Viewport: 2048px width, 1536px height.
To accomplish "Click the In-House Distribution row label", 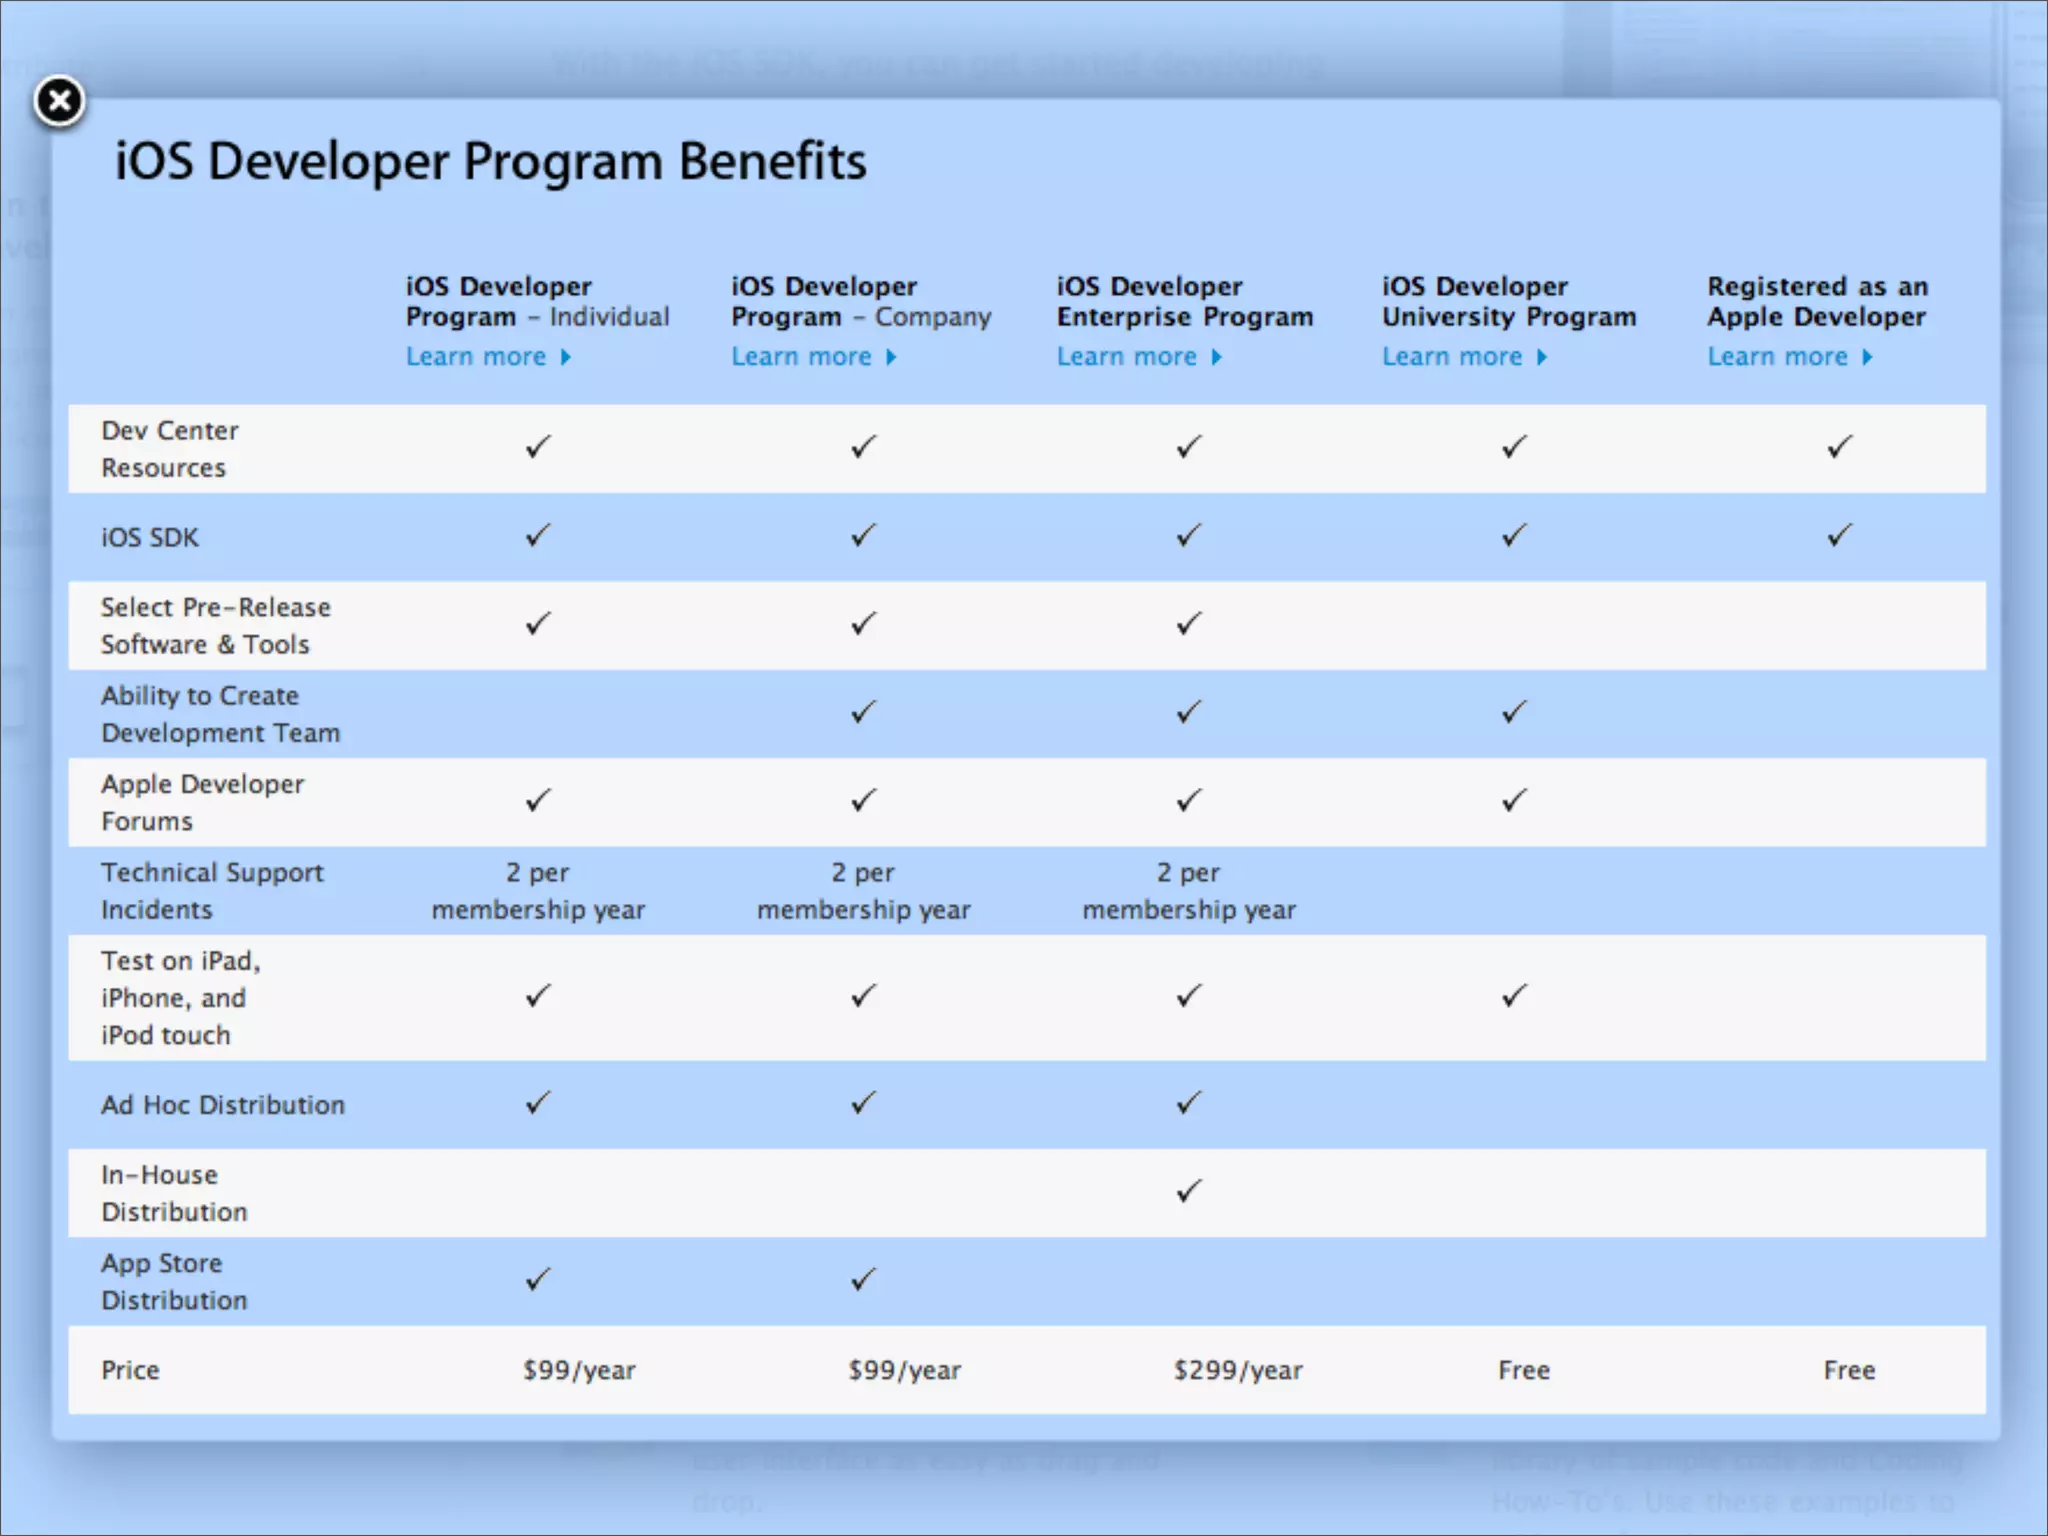I will [x=174, y=1193].
